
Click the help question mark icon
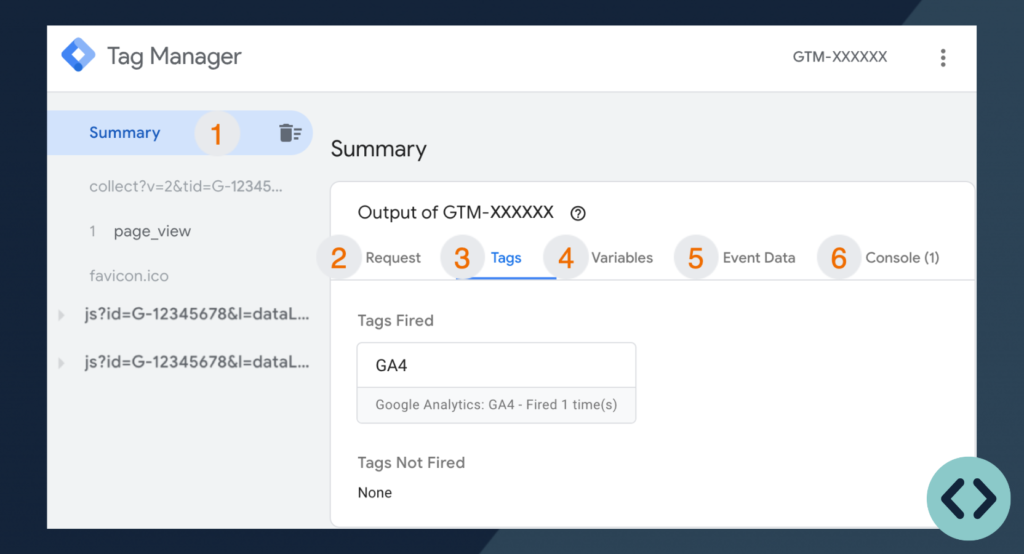pyautogui.click(x=577, y=213)
